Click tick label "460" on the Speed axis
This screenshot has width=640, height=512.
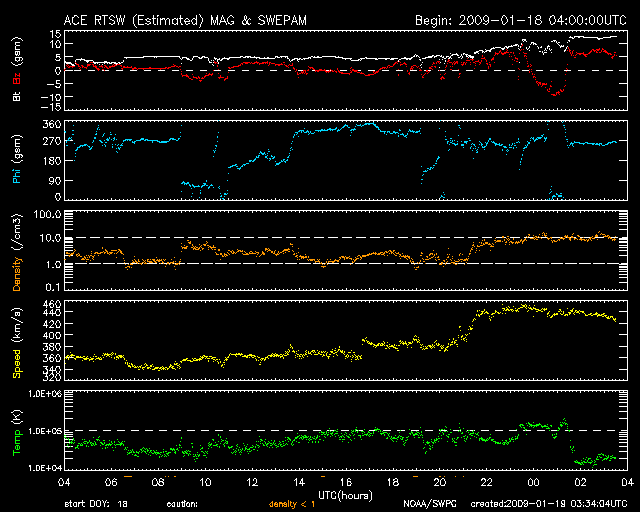tap(52, 304)
